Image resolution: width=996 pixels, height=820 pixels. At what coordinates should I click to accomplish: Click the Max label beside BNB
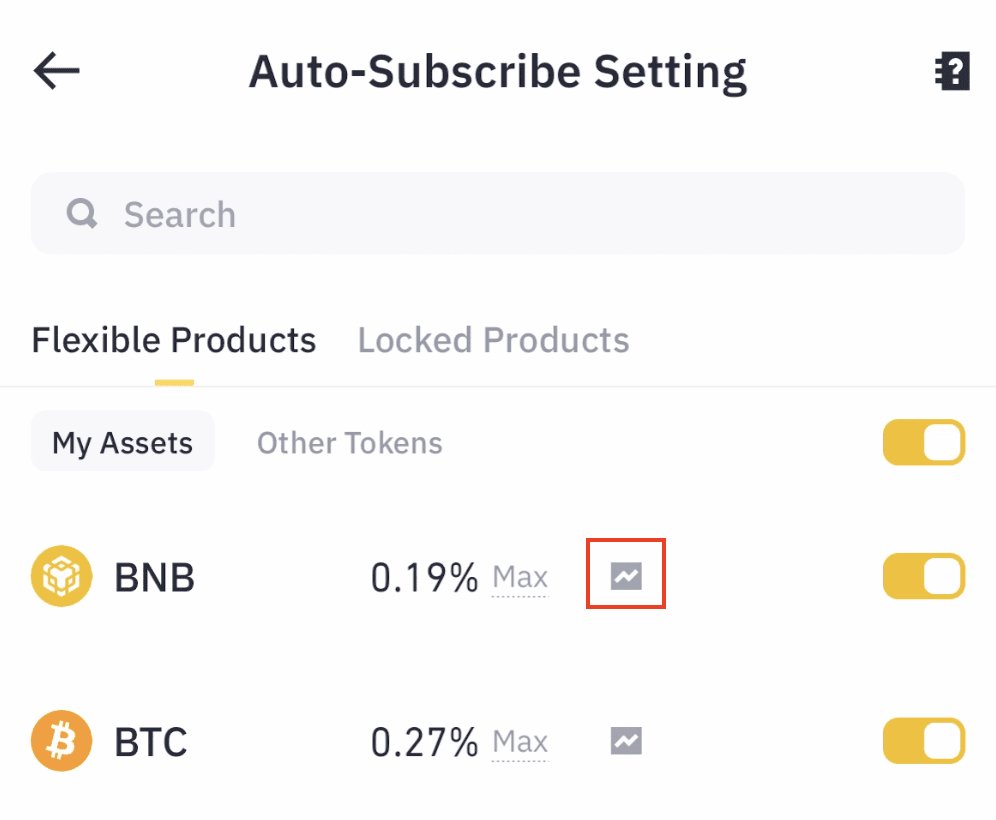coord(520,577)
